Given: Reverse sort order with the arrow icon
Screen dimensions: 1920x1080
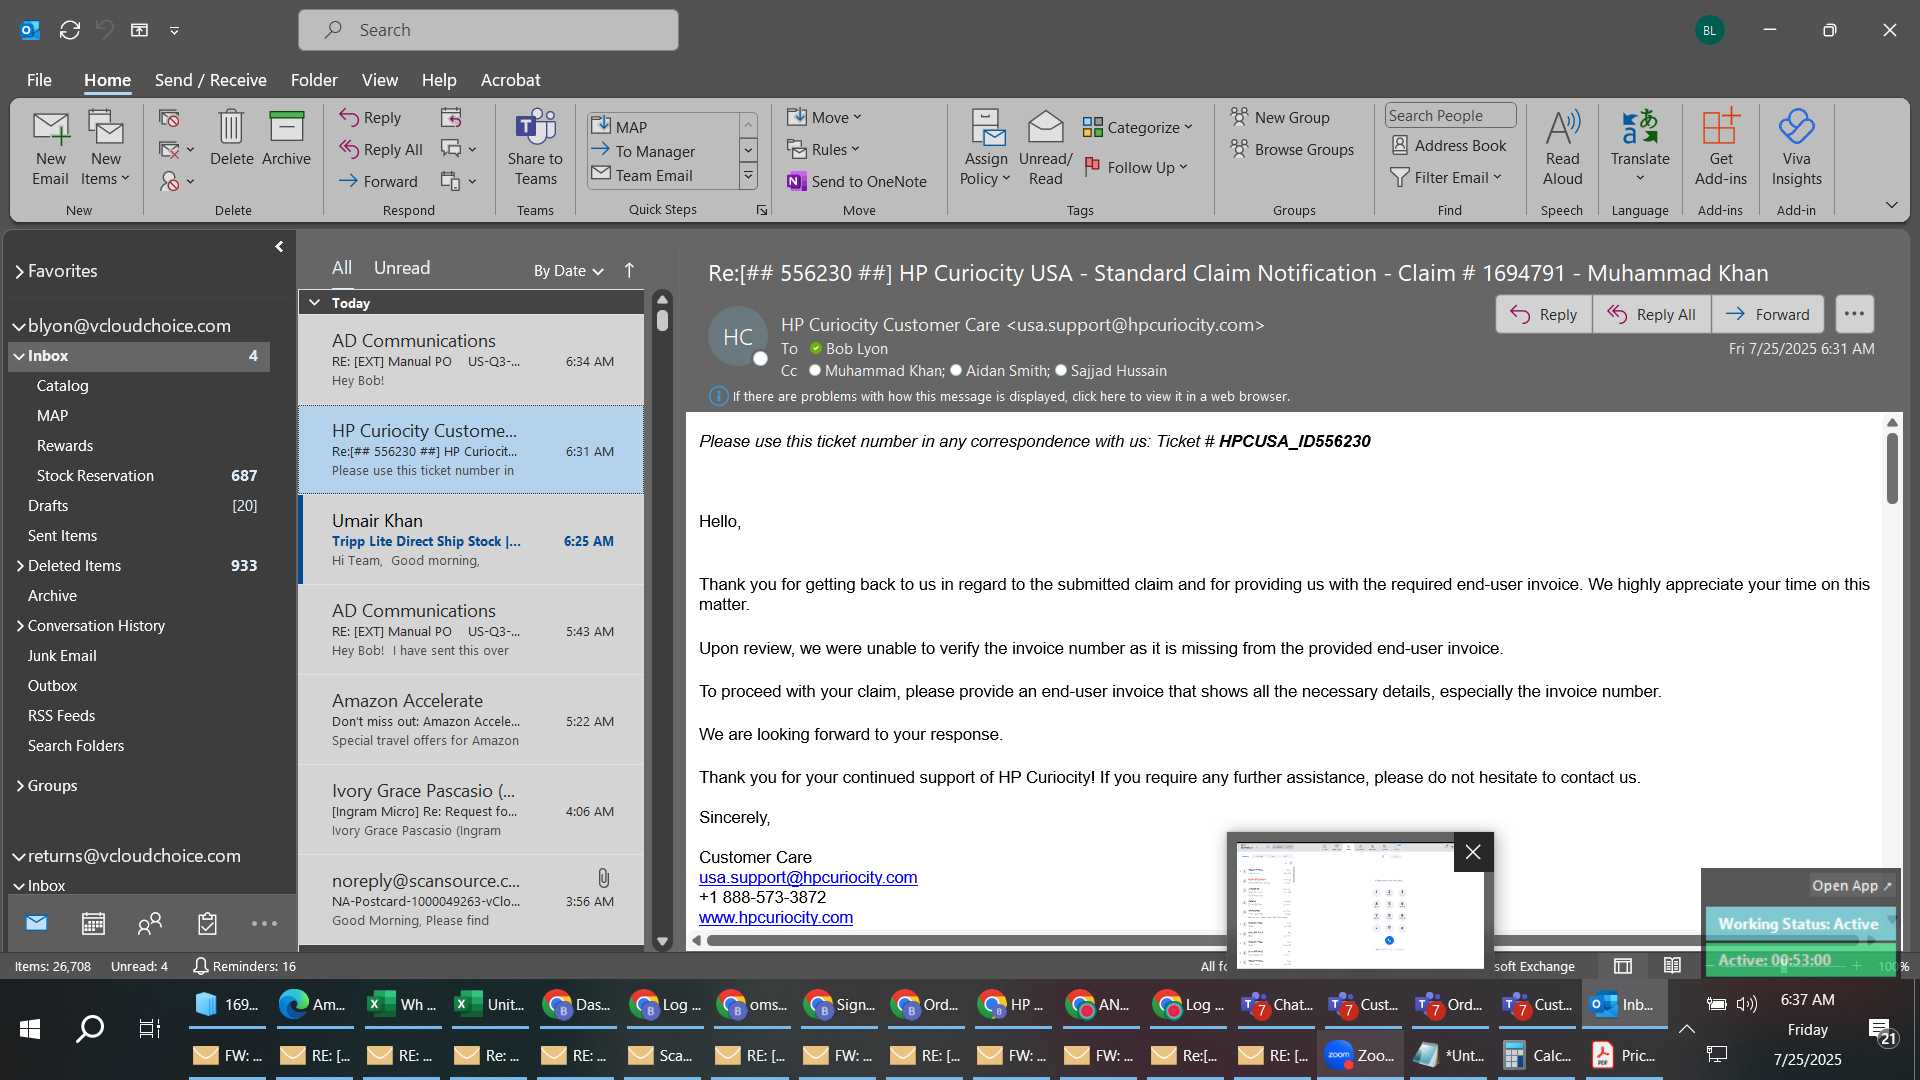Looking at the screenshot, I should point(629,270).
